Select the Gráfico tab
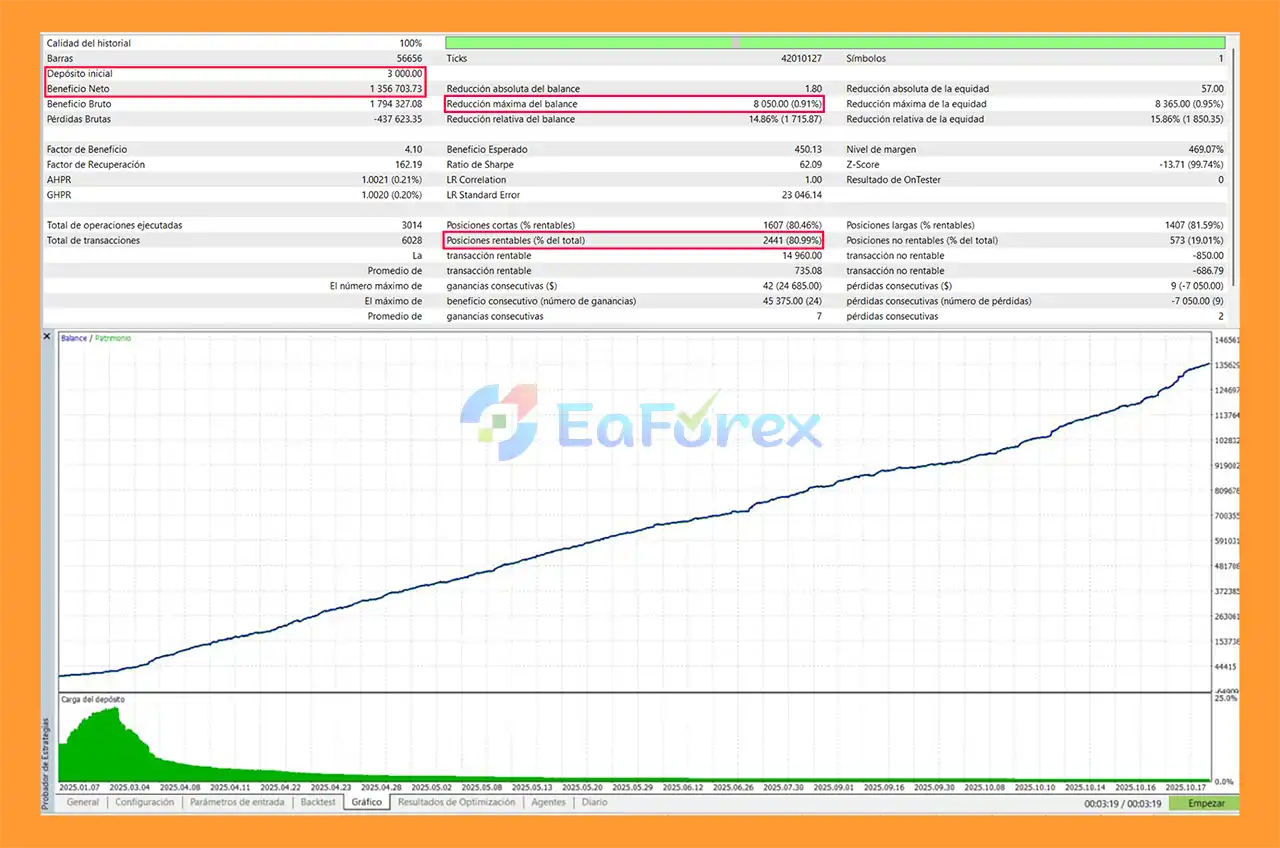The image size is (1280, 848). click(367, 802)
